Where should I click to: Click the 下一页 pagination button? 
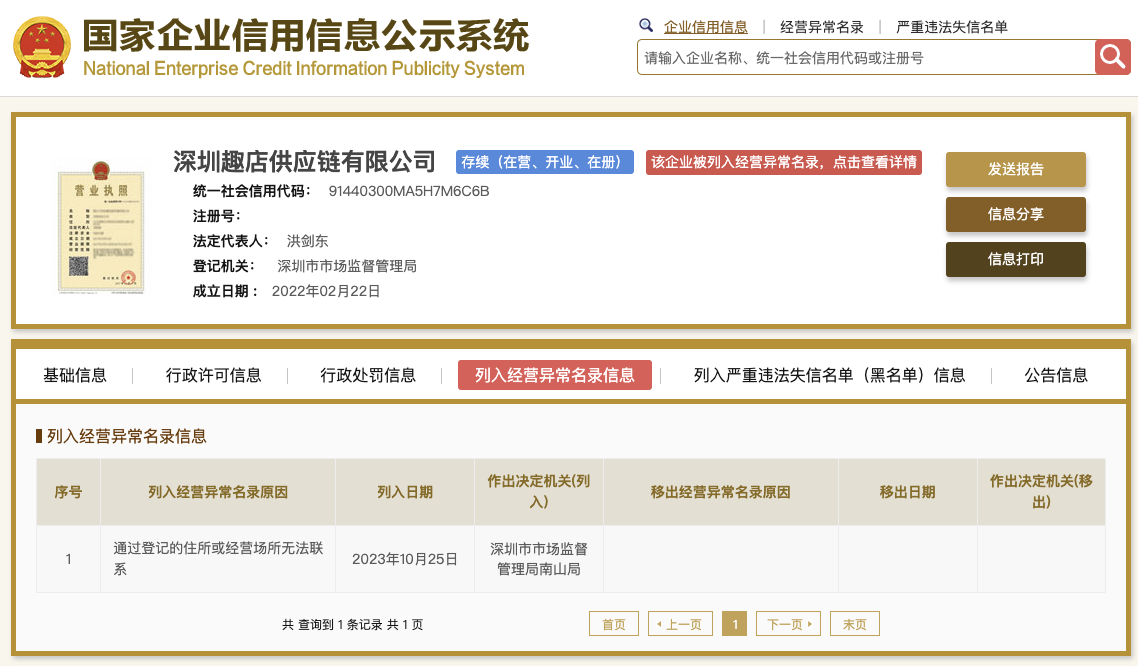788,624
